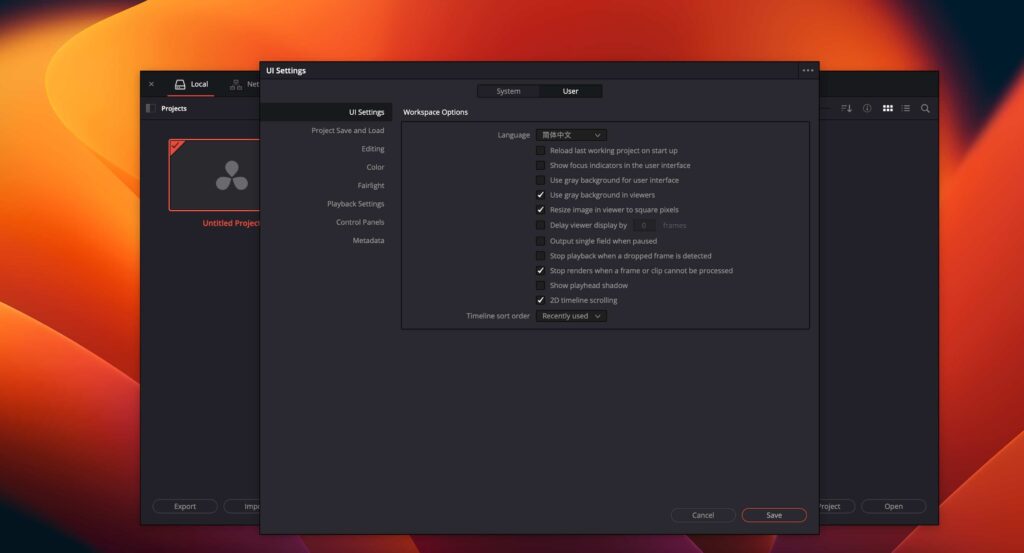Uncheck Resize image in viewer to square pixels
Viewport: 1024px width, 553px height.
pos(540,210)
